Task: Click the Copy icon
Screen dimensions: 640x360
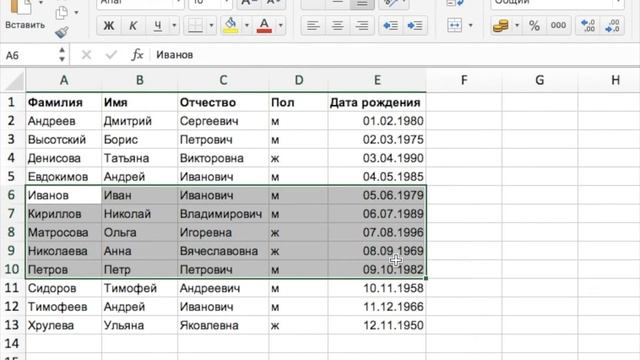Action: 62,13
